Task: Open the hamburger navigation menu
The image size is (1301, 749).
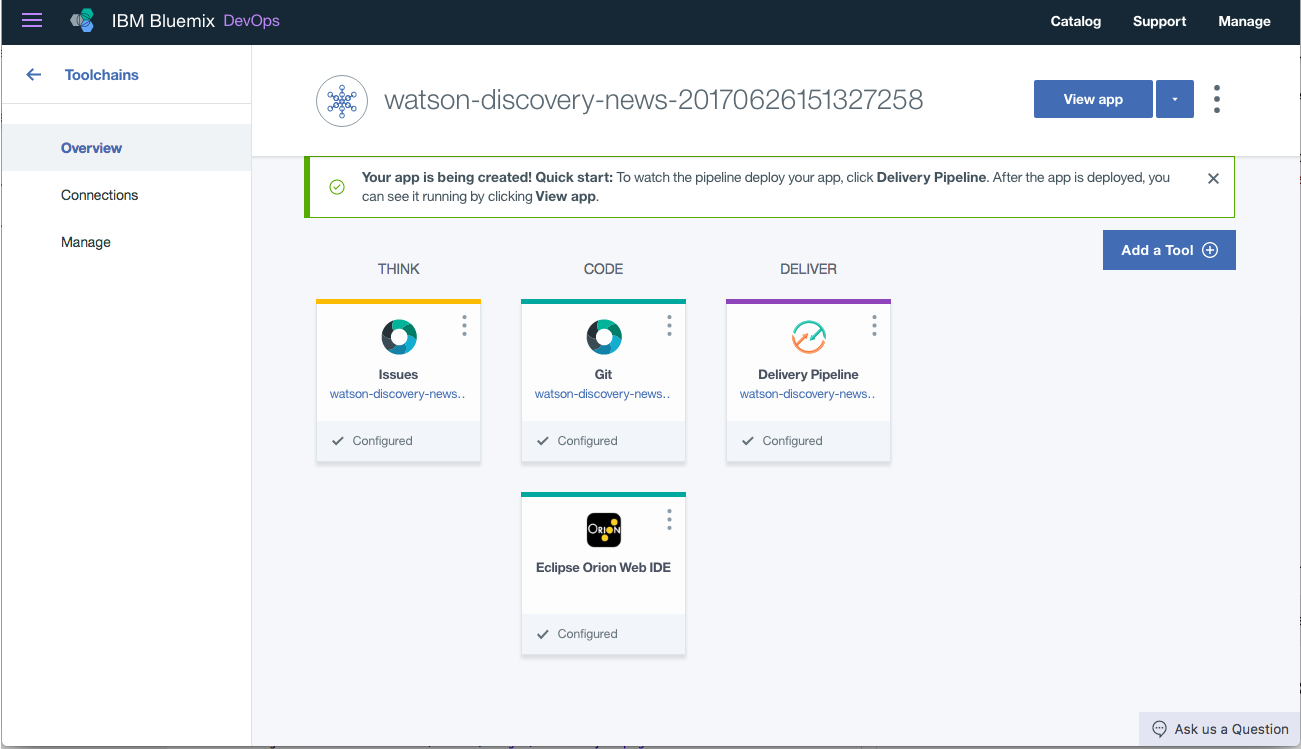Action: [32, 20]
